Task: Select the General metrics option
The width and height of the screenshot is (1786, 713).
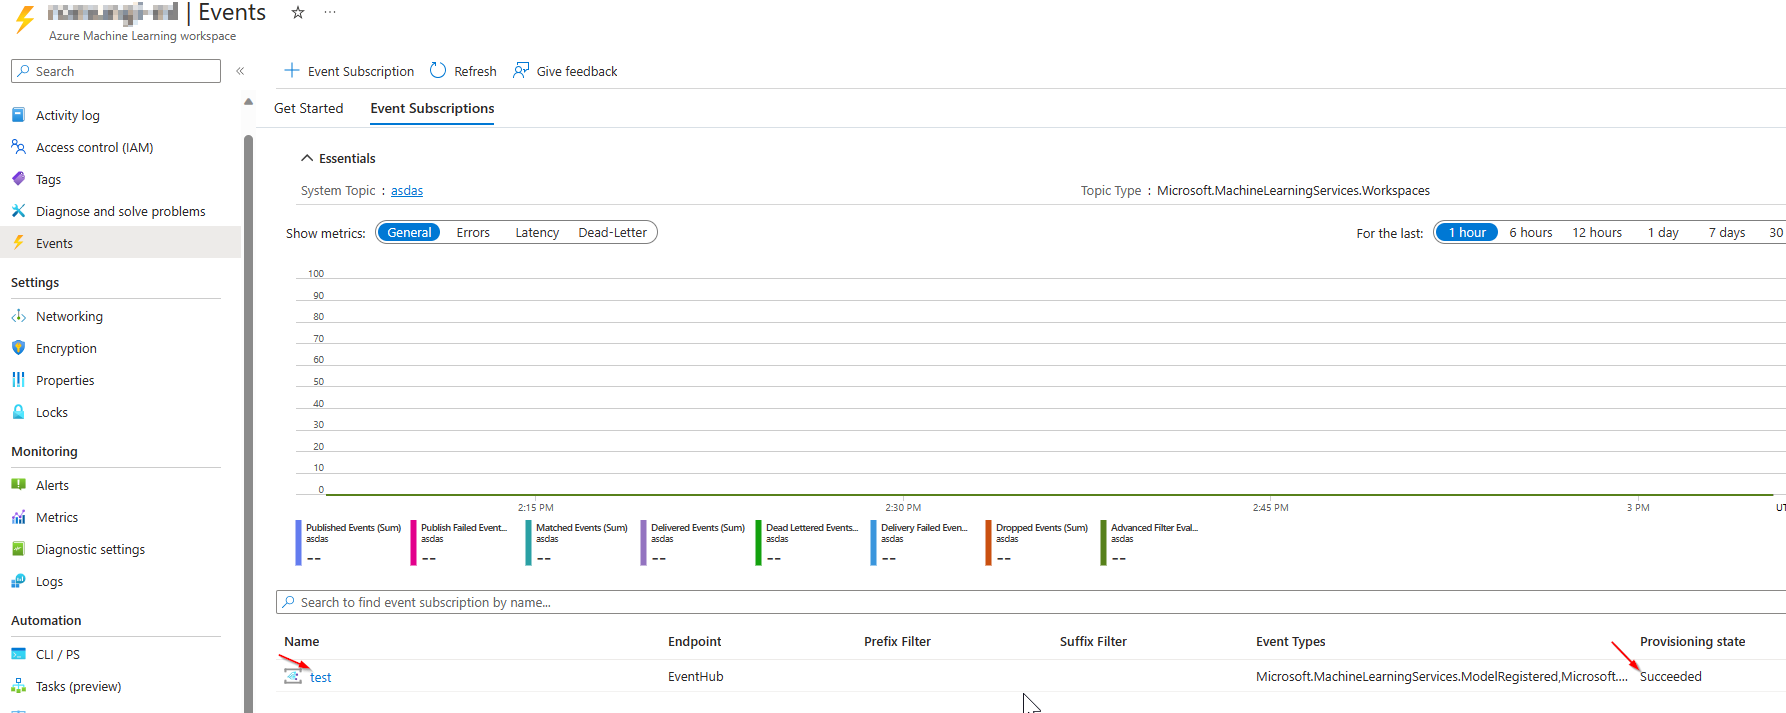Action: tap(409, 232)
